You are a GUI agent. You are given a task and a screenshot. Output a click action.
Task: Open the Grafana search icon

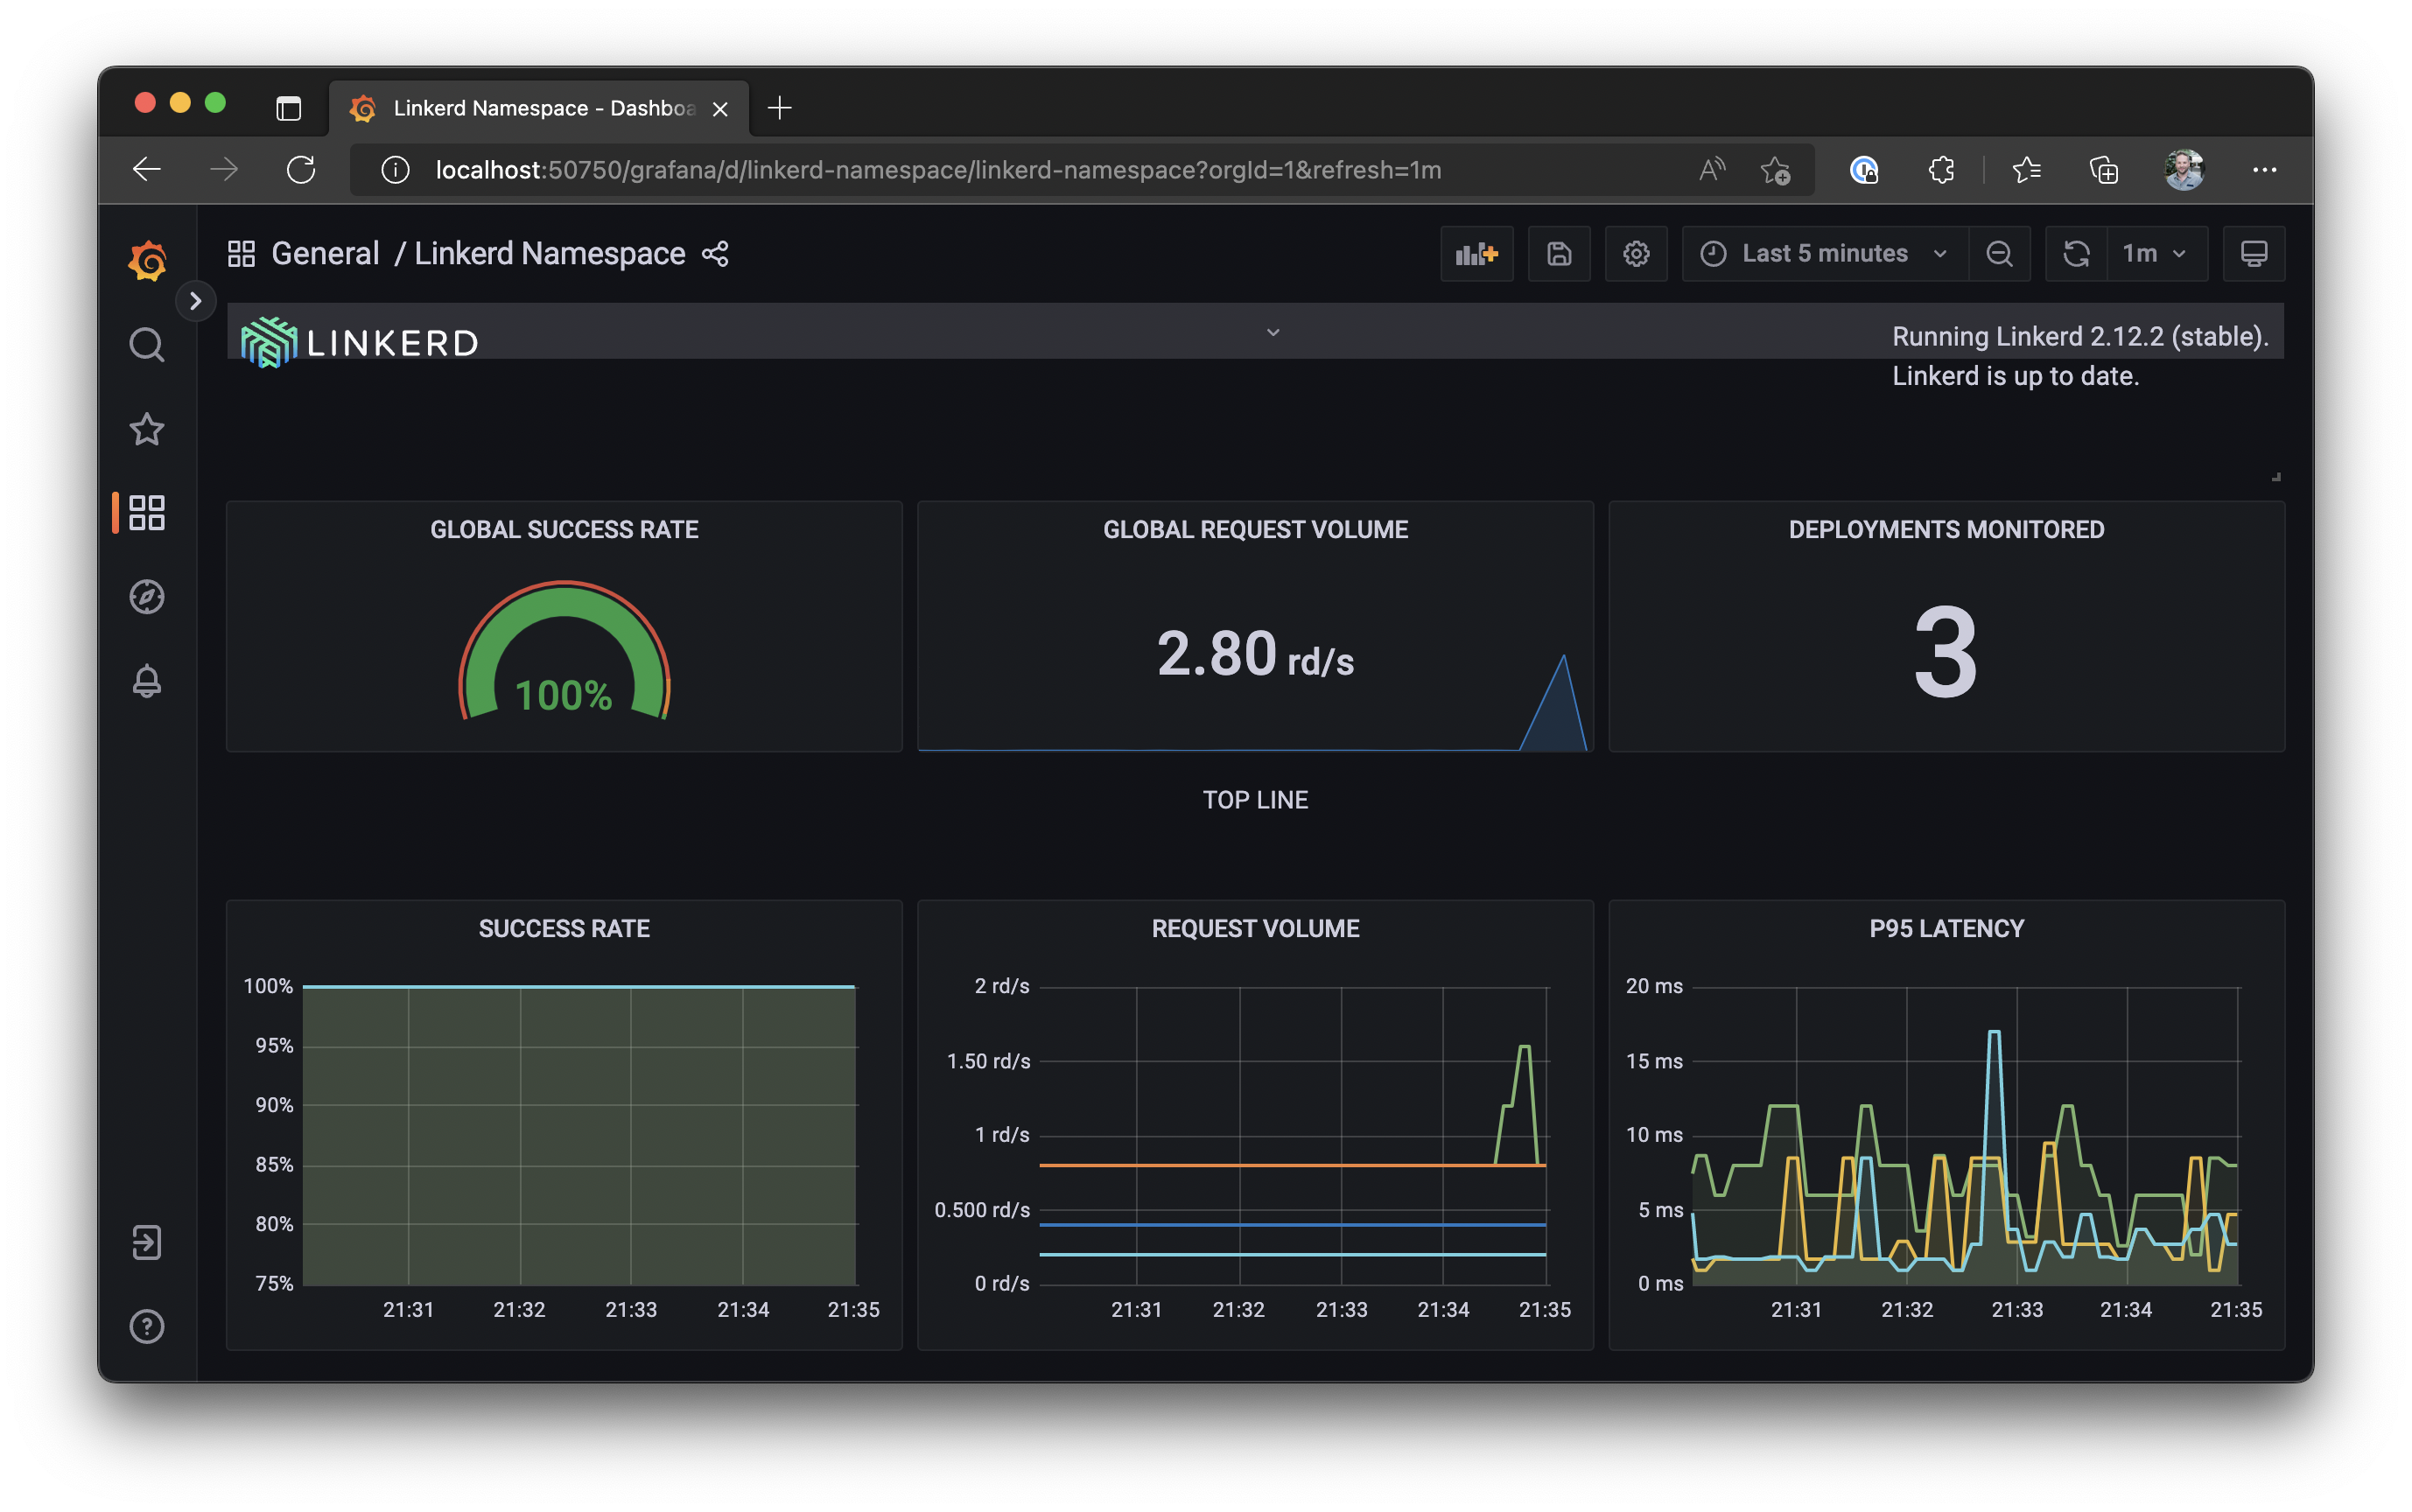pyautogui.click(x=147, y=345)
